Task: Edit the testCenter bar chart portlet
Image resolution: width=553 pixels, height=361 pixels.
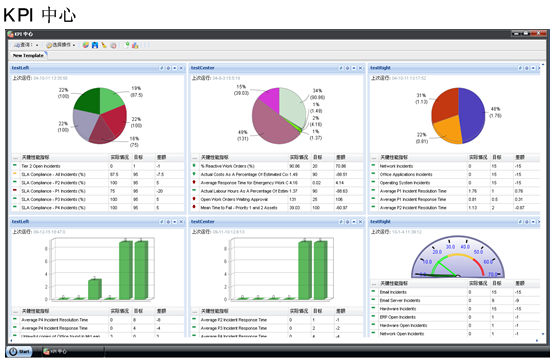Action: pos(341,222)
